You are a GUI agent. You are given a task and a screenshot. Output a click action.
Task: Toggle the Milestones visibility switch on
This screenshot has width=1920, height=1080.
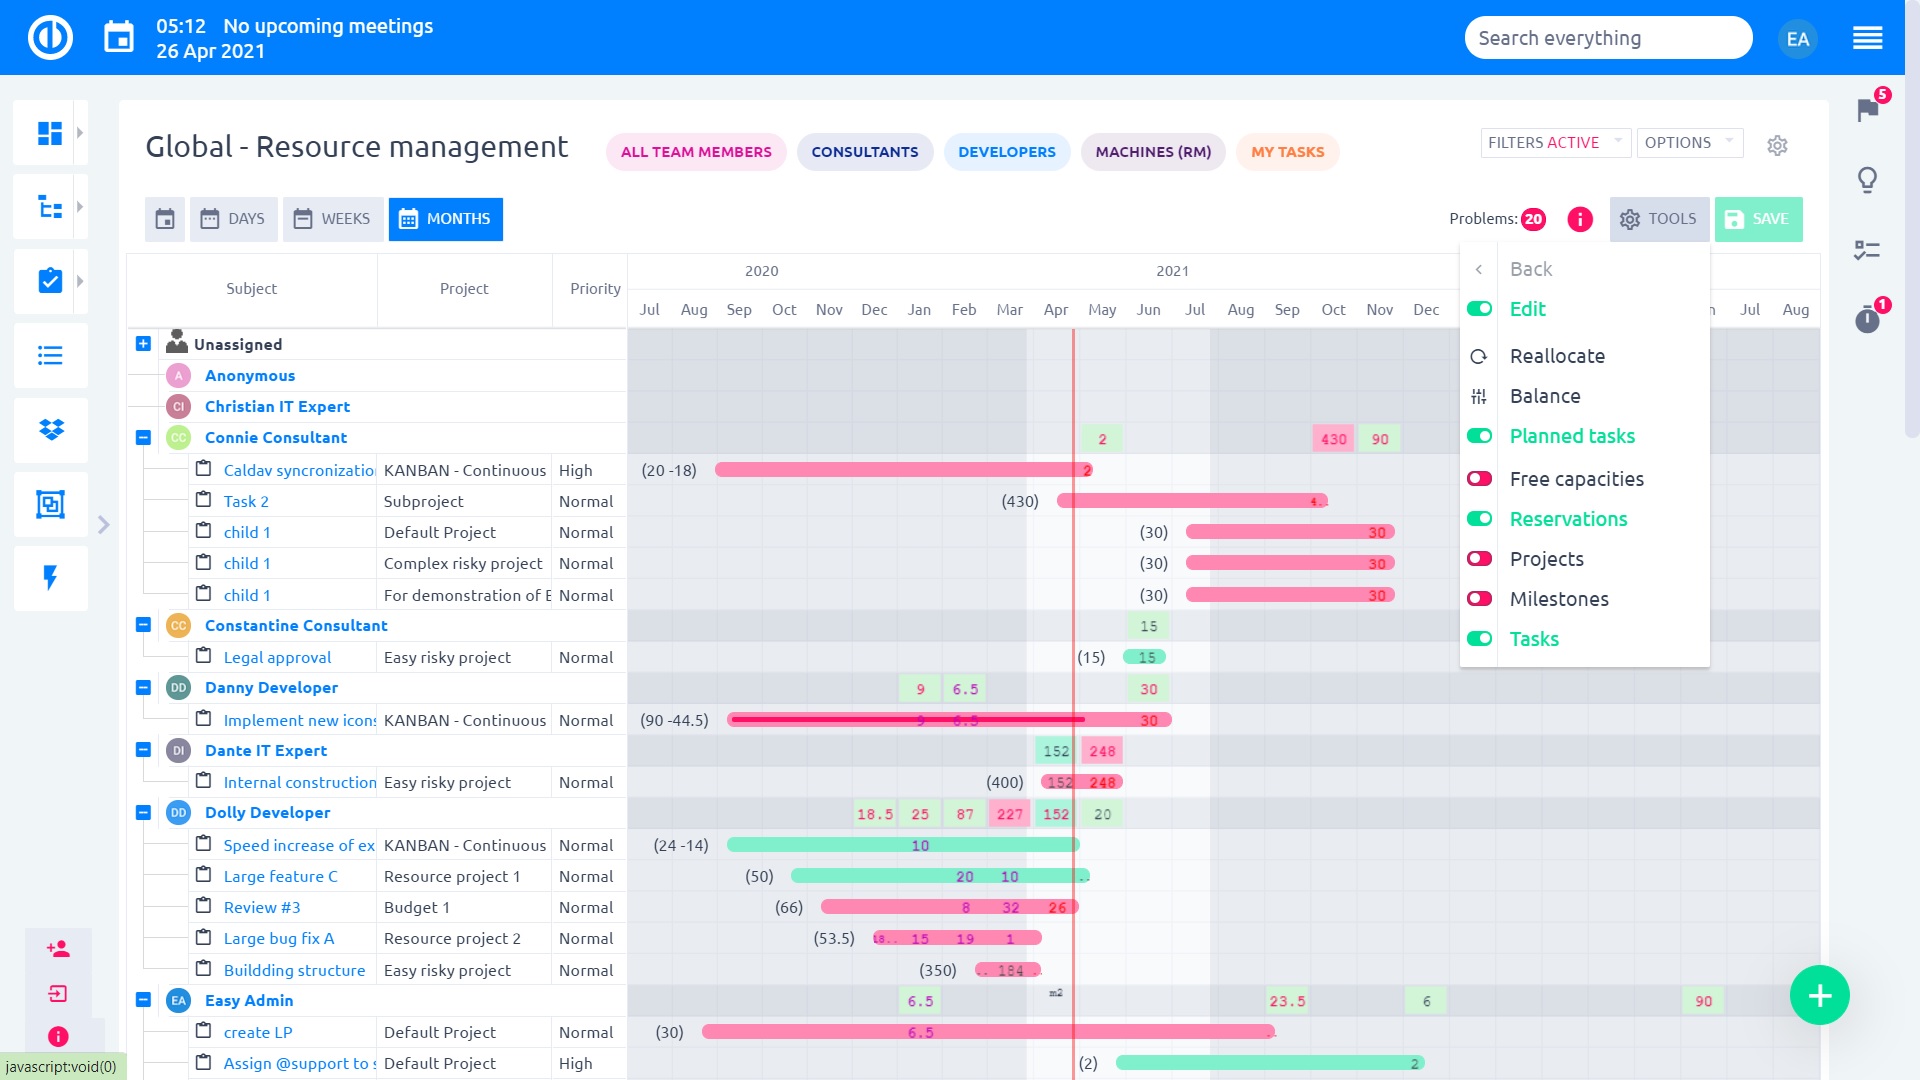1482,597
